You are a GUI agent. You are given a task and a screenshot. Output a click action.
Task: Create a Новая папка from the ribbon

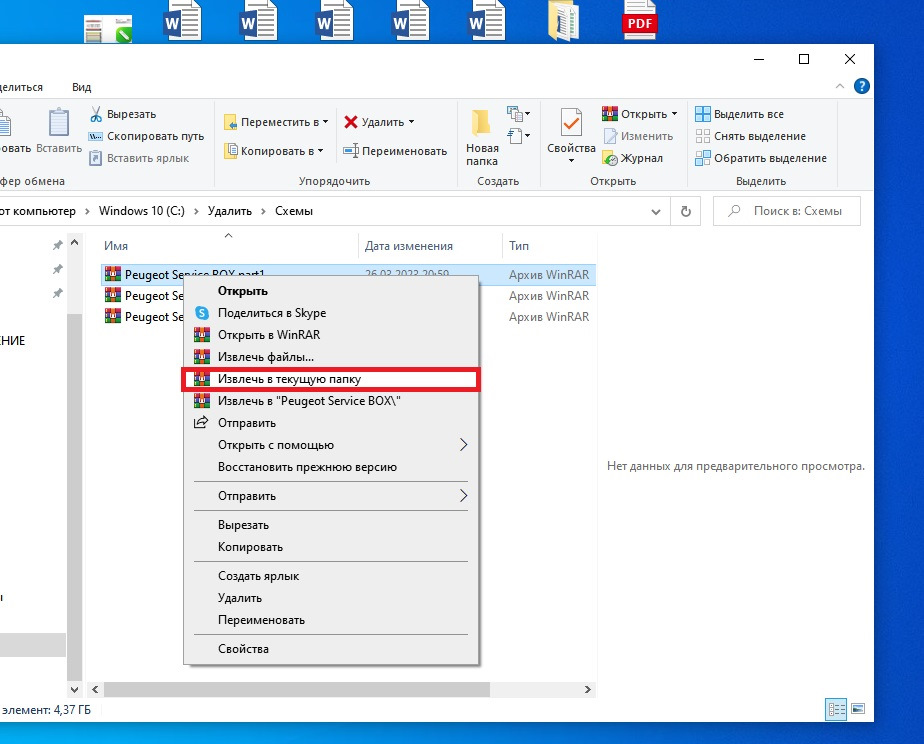point(482,137)
